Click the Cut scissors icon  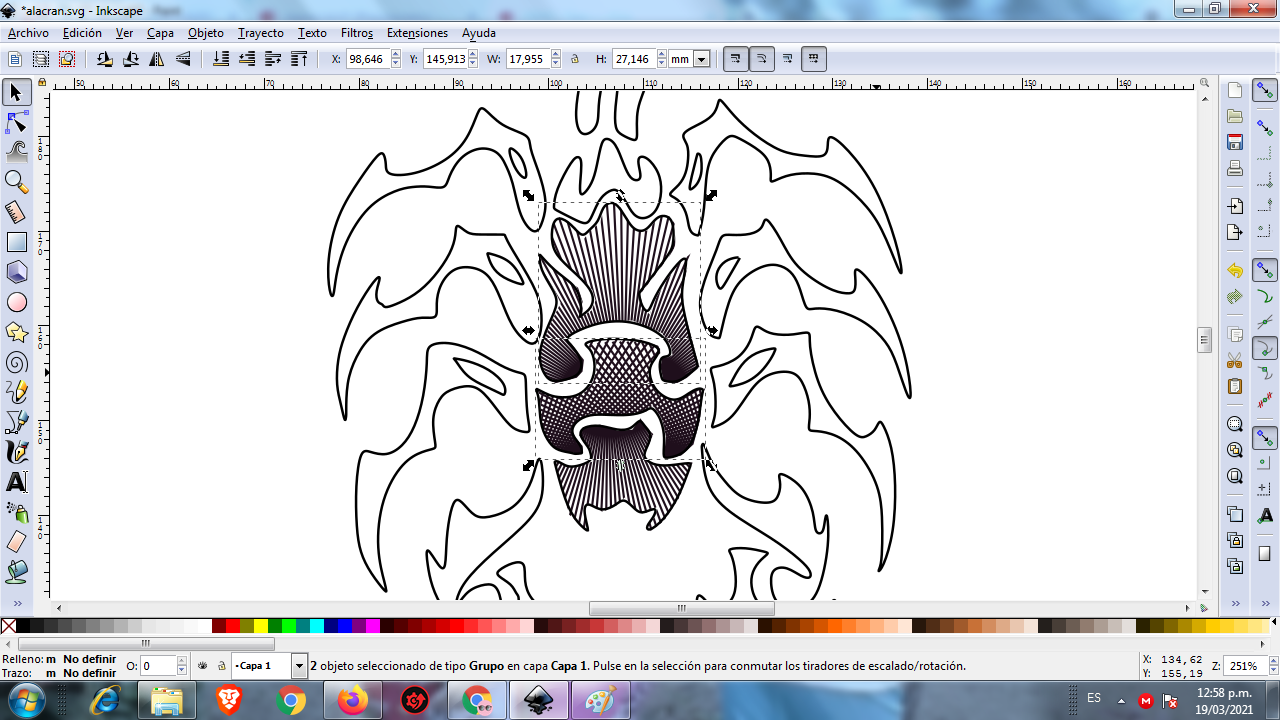1235,361
